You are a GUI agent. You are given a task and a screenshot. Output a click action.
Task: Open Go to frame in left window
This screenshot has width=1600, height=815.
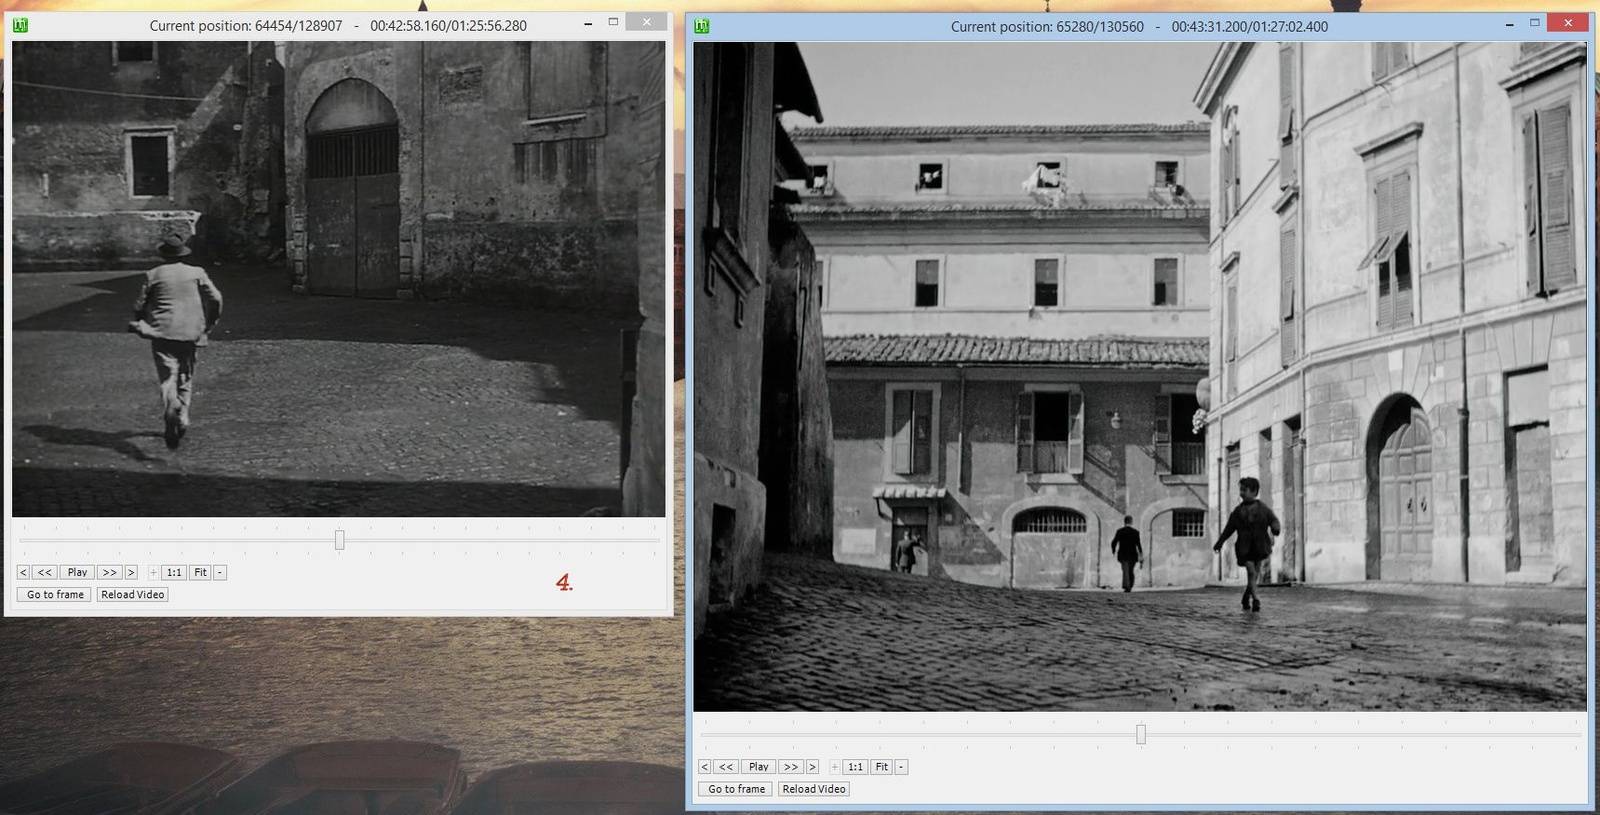(x=55, y=594)
